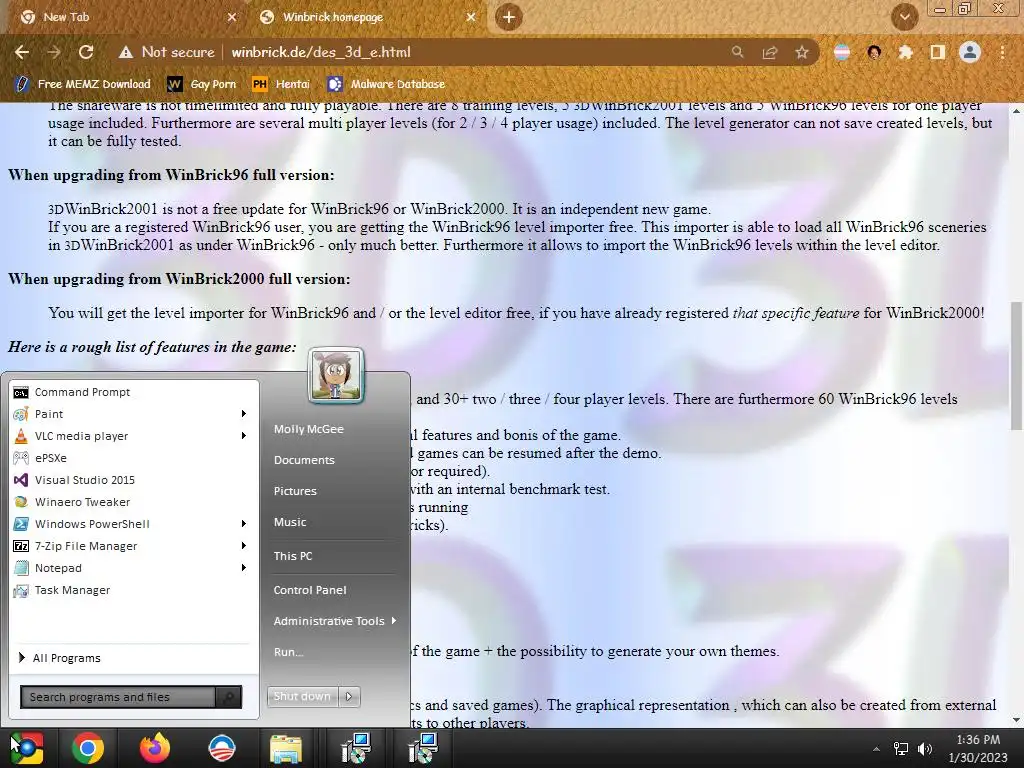Click the volume speaker tray icon

pos(925,749)
